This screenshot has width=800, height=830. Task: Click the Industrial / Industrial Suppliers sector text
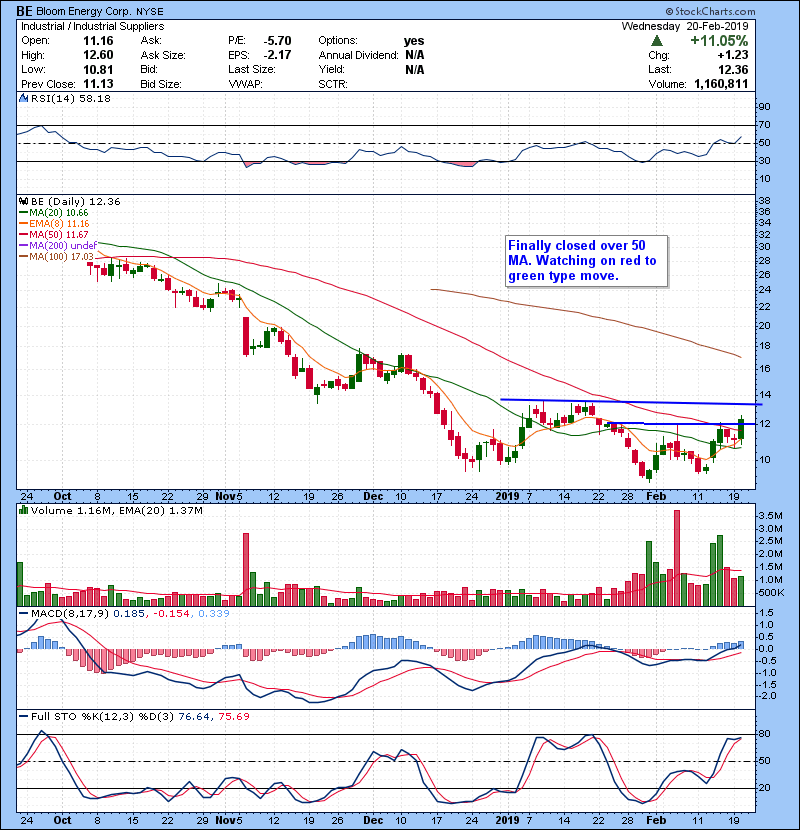coord(93,26)
